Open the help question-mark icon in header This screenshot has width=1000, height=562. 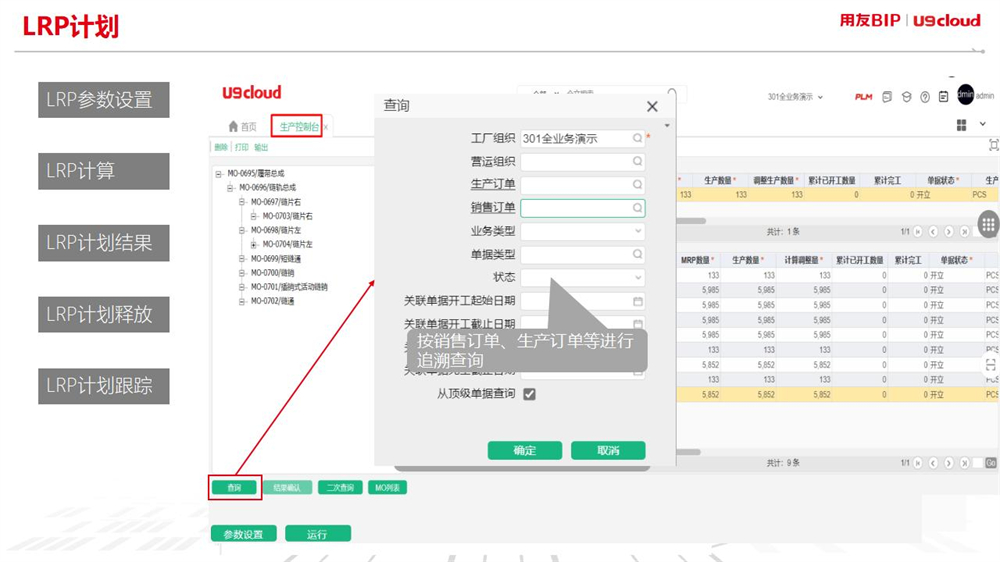[x=925, y=97]
